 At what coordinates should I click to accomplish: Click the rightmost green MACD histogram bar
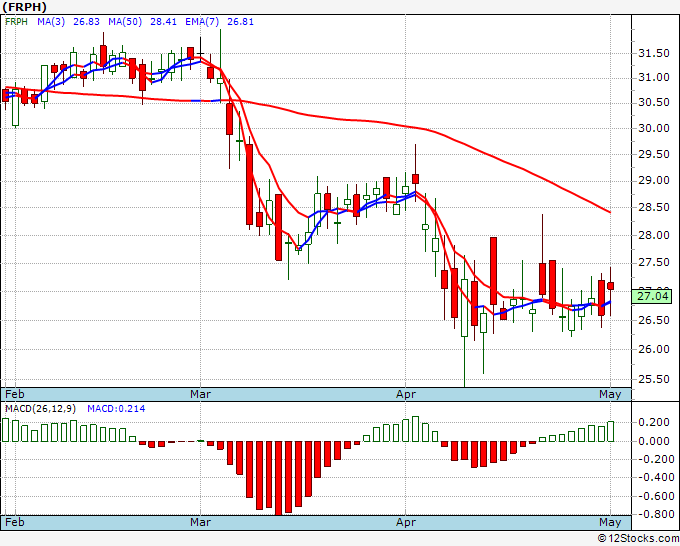tap(611, 431)
